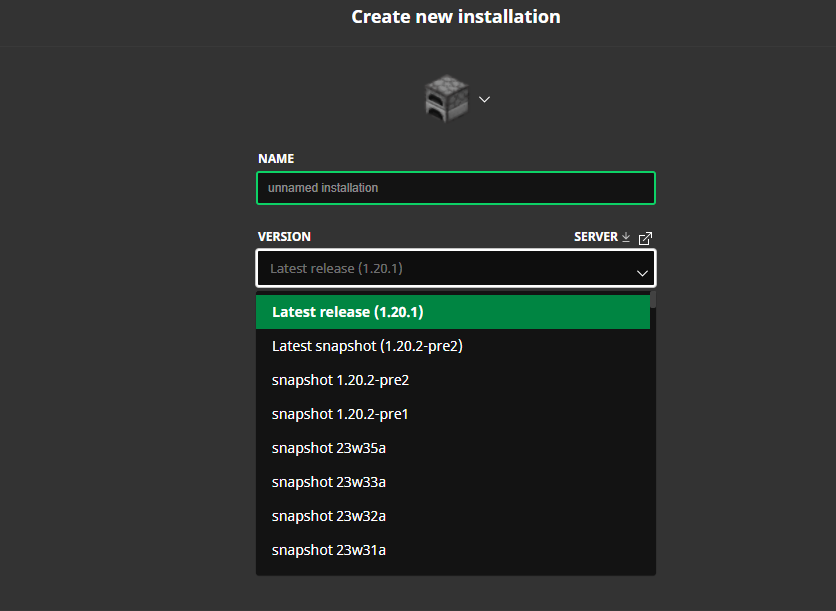Viewport: 836px width, 611px height.
Task: Select Latest snapshot (1.20.2-pre2) option
Action: pos(453,346)
